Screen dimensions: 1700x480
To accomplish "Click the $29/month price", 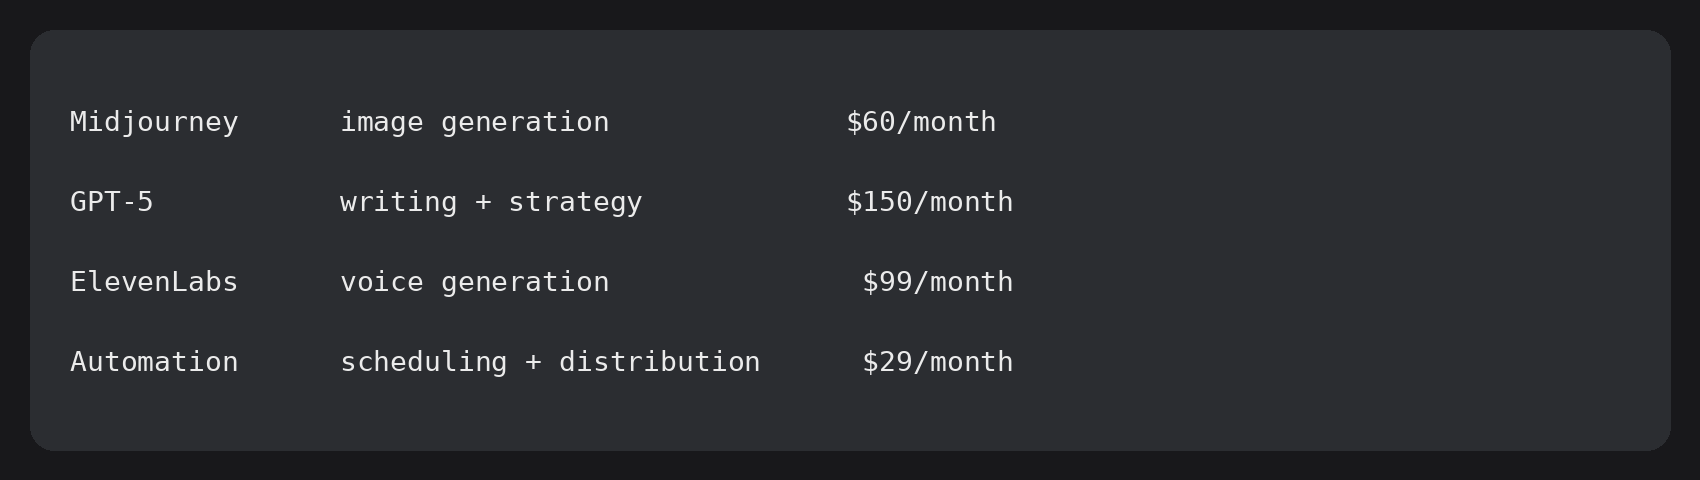I will [x=938, y=362].
